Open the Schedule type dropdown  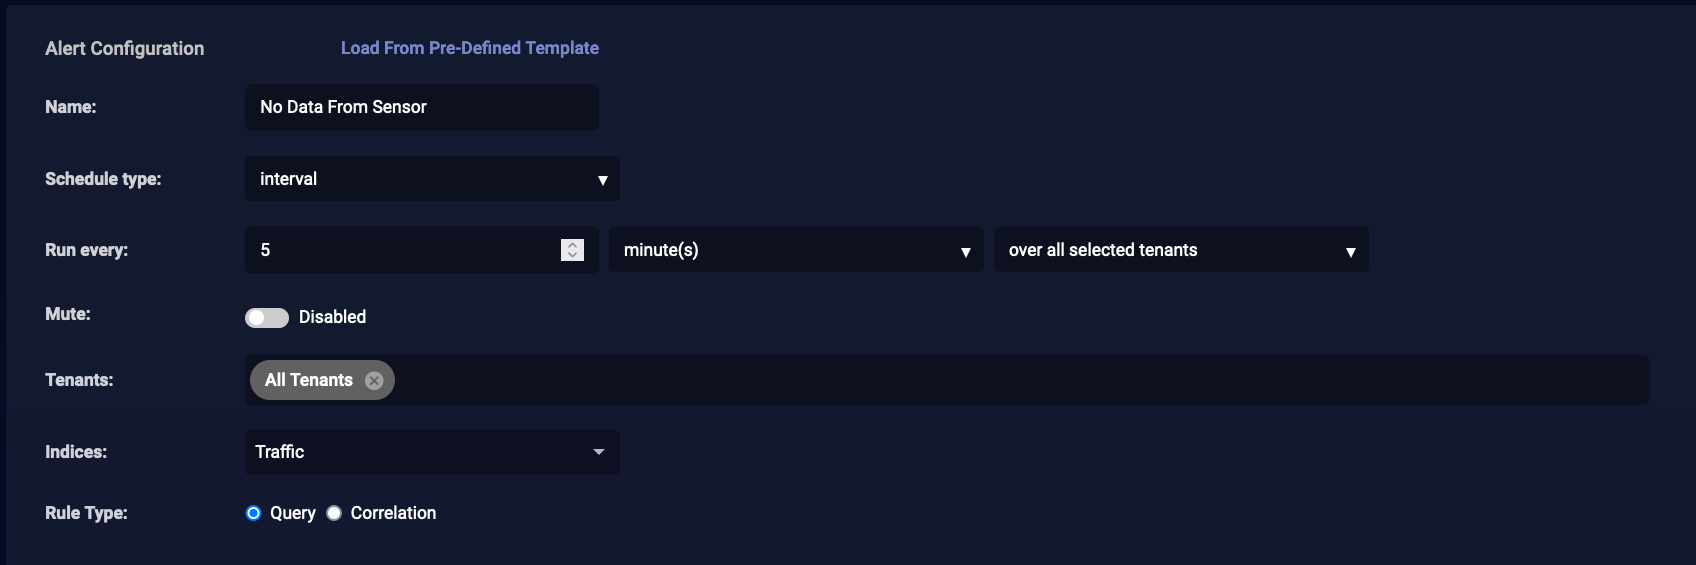(432, 179)
